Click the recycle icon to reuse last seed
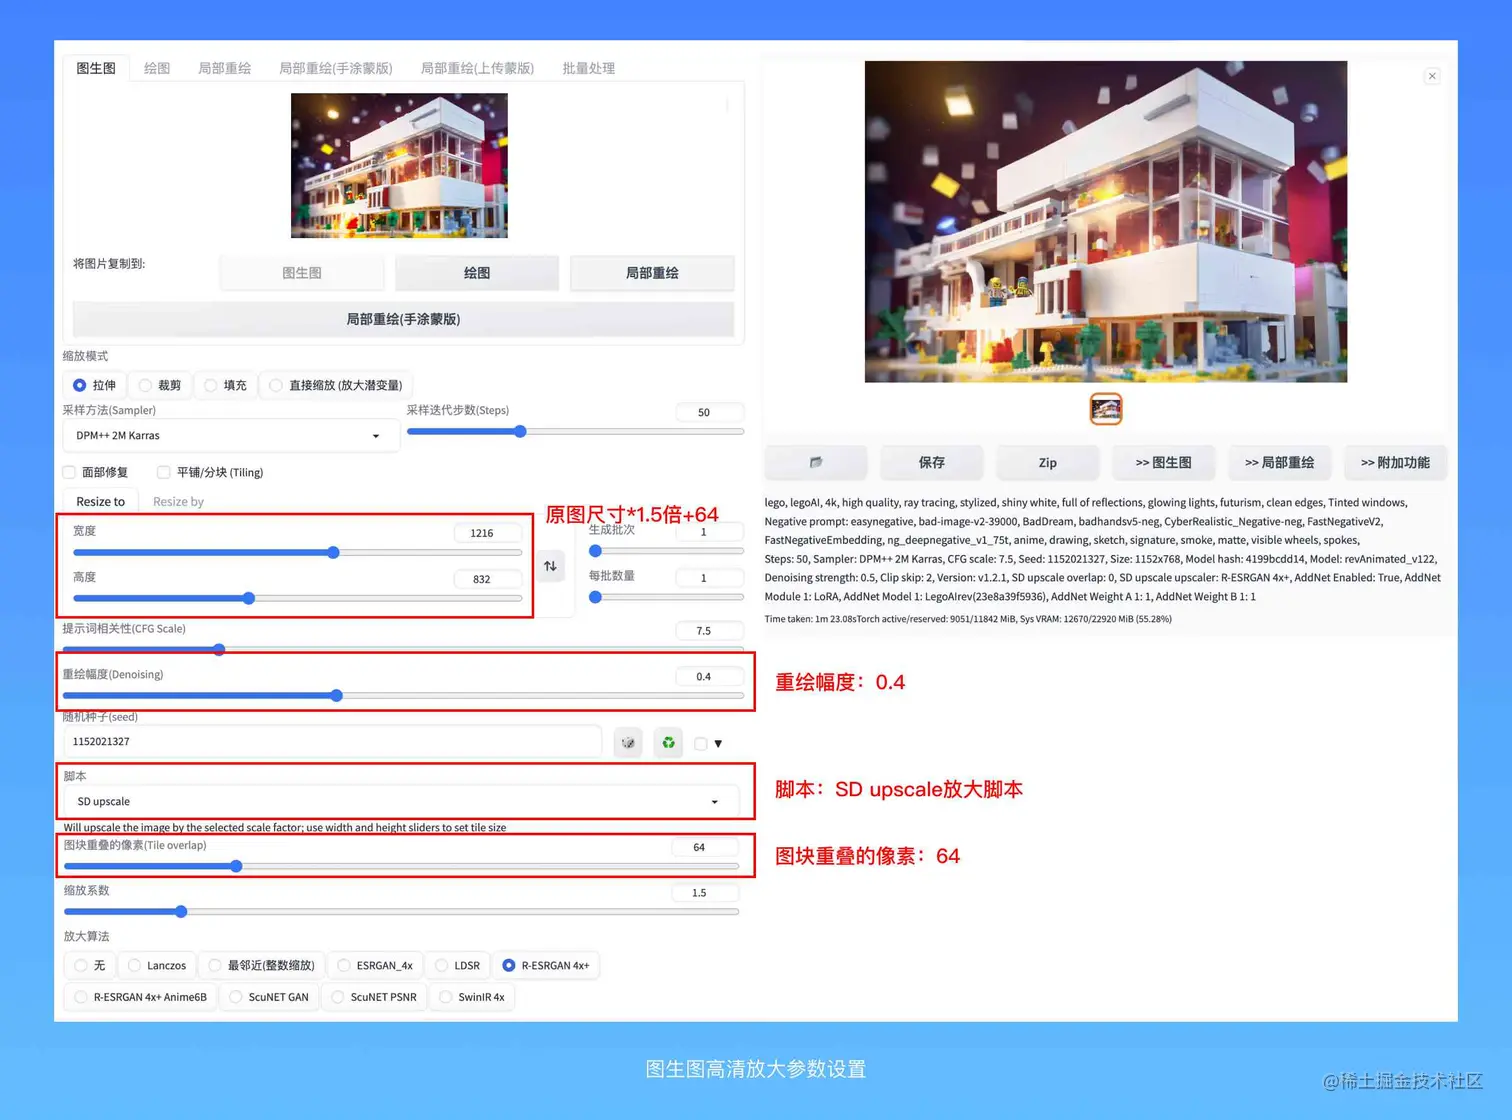 click(667, 742)
